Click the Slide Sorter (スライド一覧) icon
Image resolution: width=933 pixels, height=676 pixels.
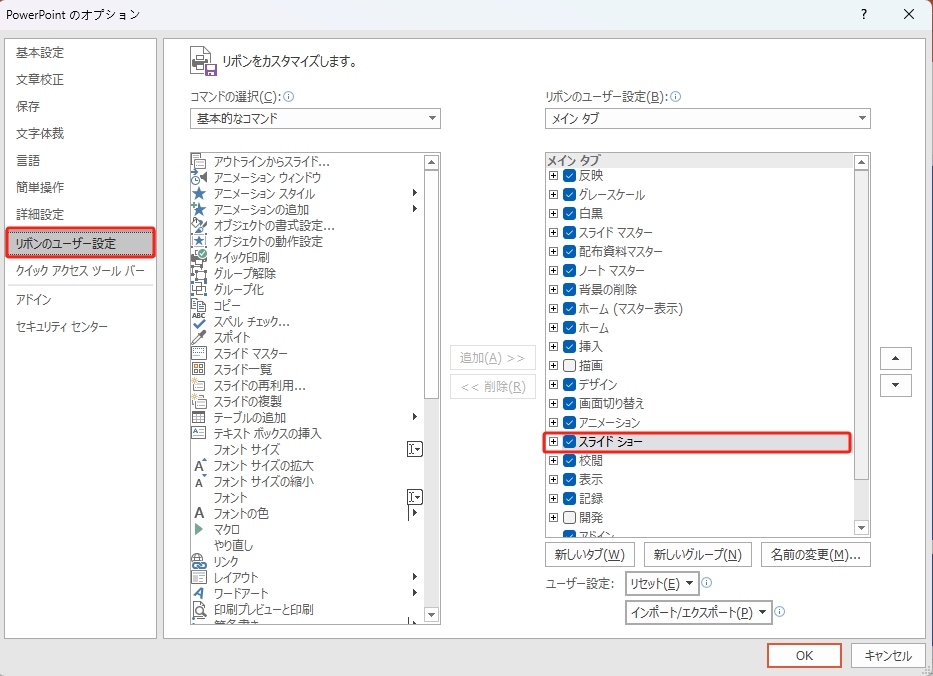point(199,370)
